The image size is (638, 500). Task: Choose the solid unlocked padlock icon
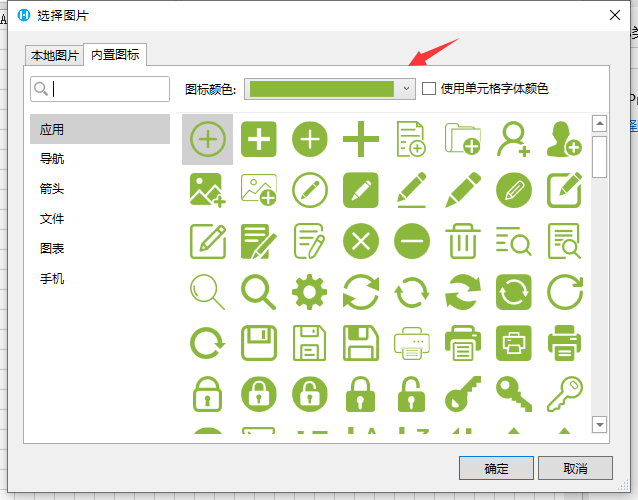click(x=411, y=394)
